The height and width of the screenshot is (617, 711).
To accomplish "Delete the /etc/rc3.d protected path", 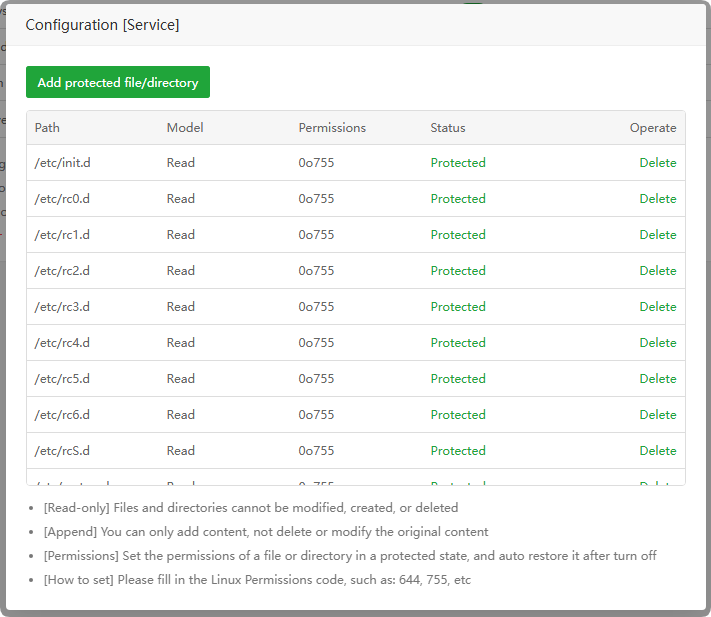I will 657,307.
